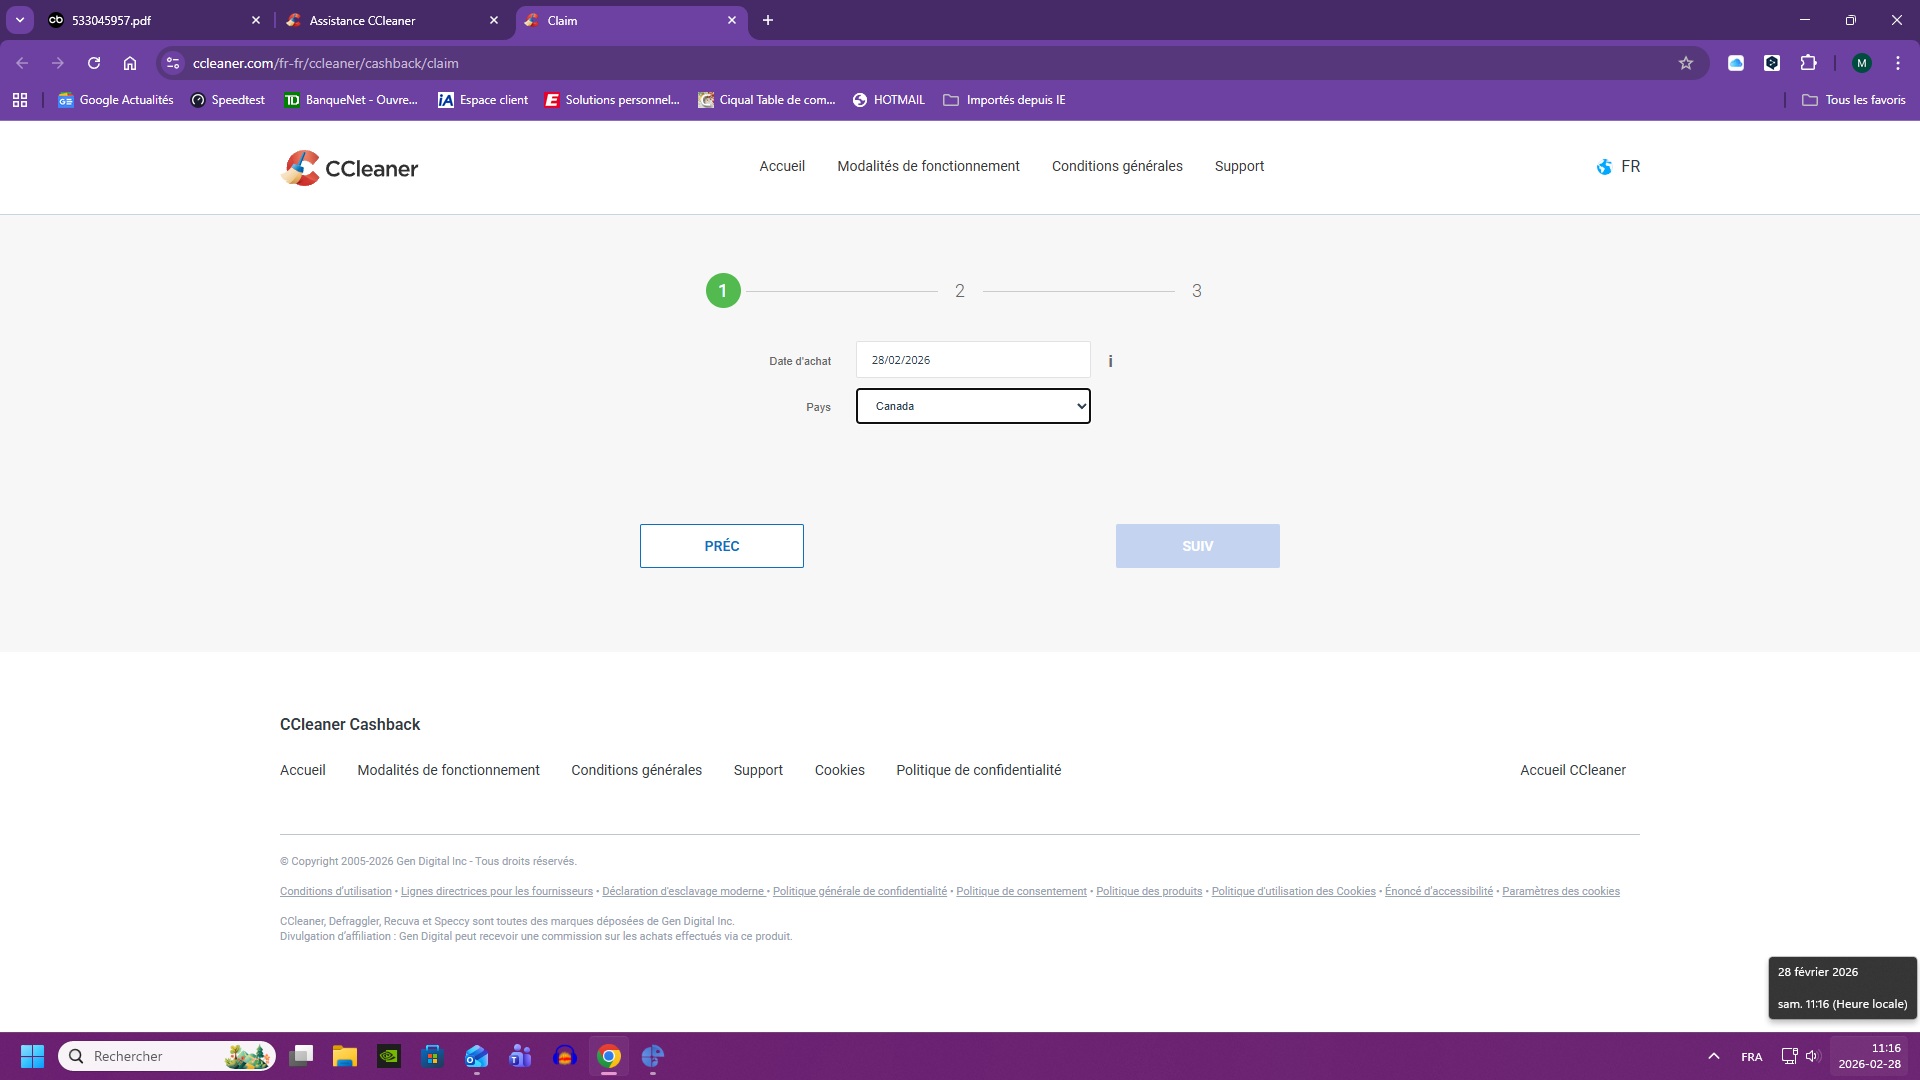Open Politique de confidentialité footer link
Viewport: 1920px width, 1080px height.
(978, 770)
